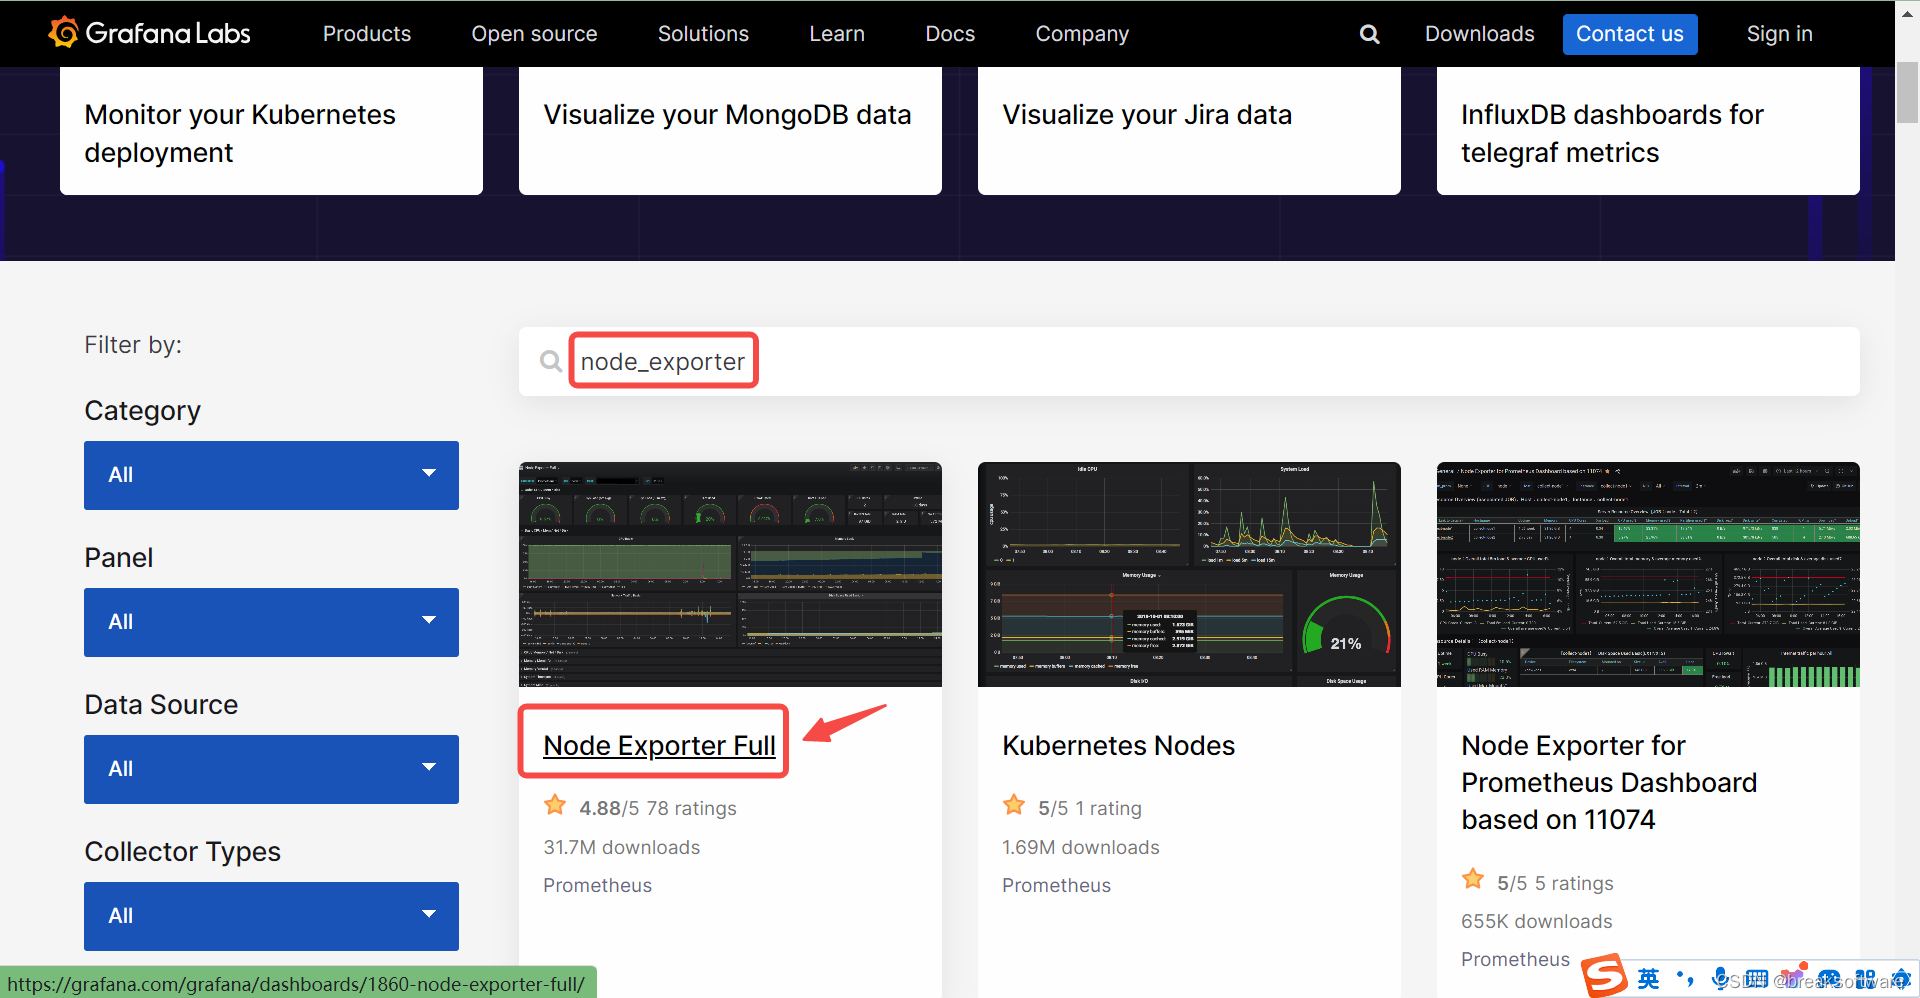Click the page vertical scrollbar thumb

pyautogui.click(x=1907, y=92)
